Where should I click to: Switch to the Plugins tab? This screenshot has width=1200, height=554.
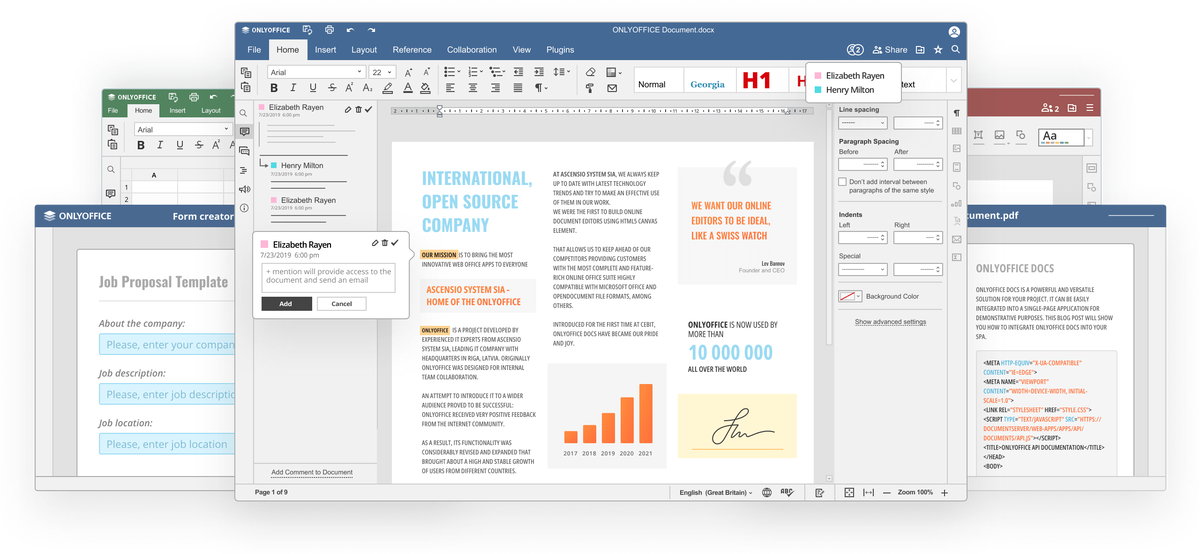(560, 50)
